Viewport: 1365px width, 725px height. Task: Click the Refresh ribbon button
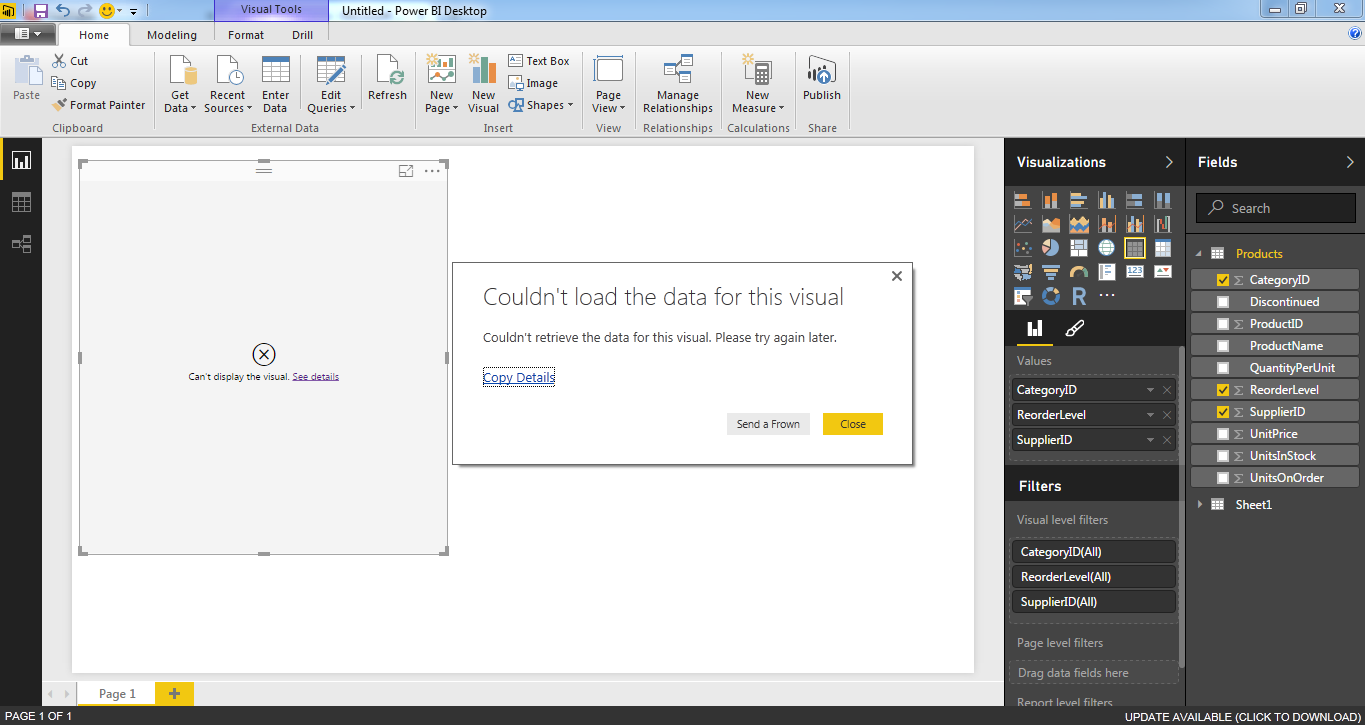387,80
